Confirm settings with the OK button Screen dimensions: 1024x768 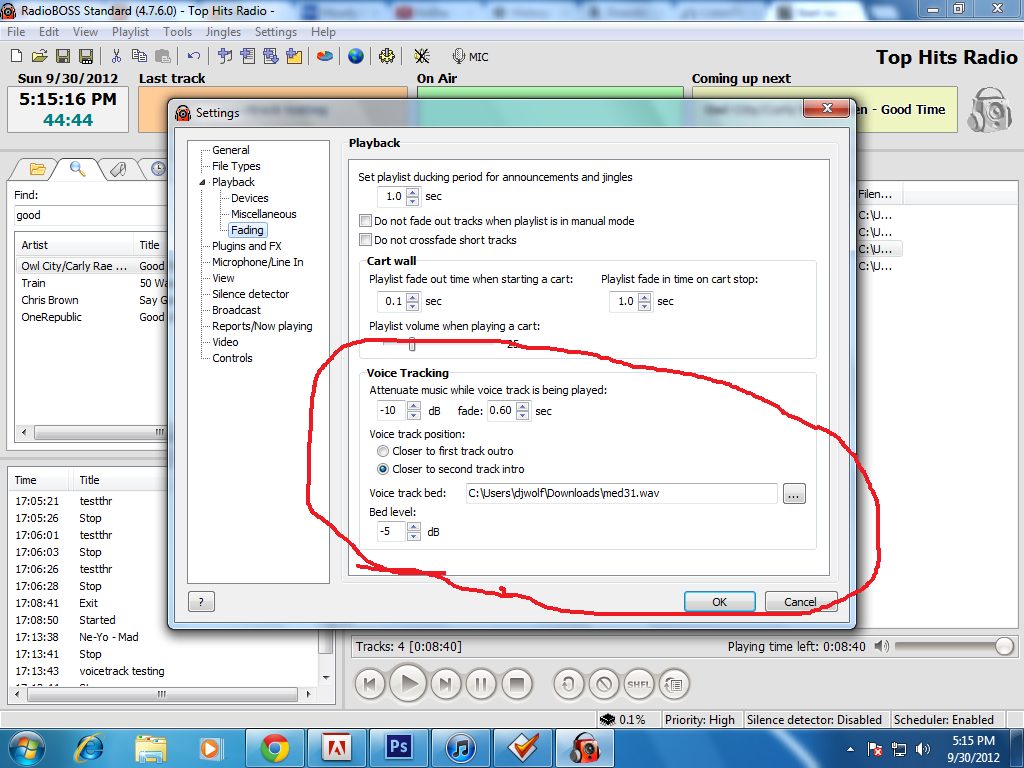click(x=719, y=601)
